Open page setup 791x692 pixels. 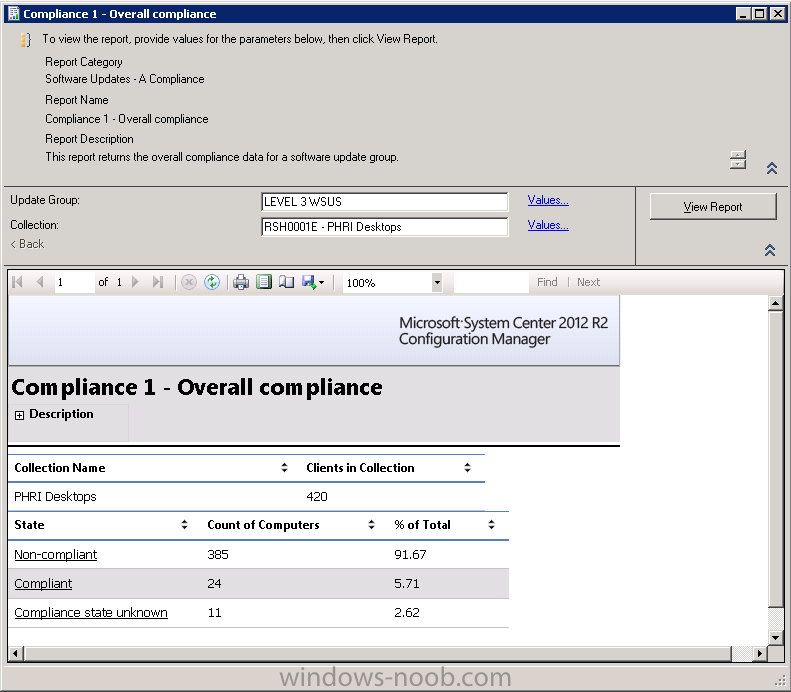[x=287, y=282]
